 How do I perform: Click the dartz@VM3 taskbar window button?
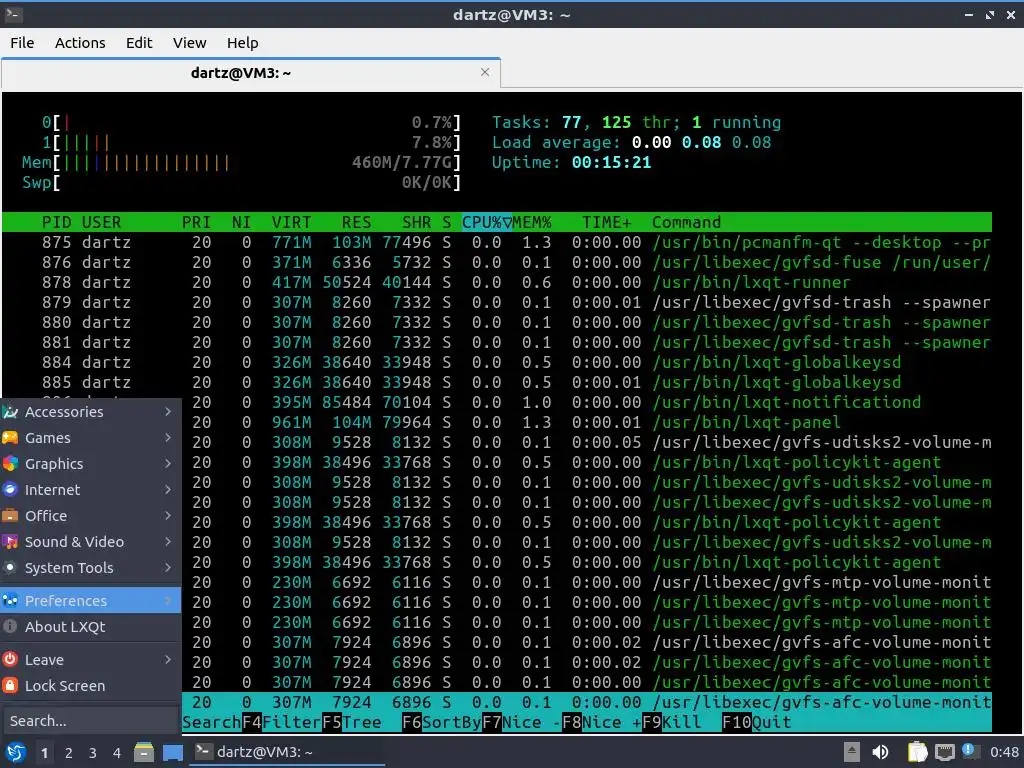click(x=287, y=752)
